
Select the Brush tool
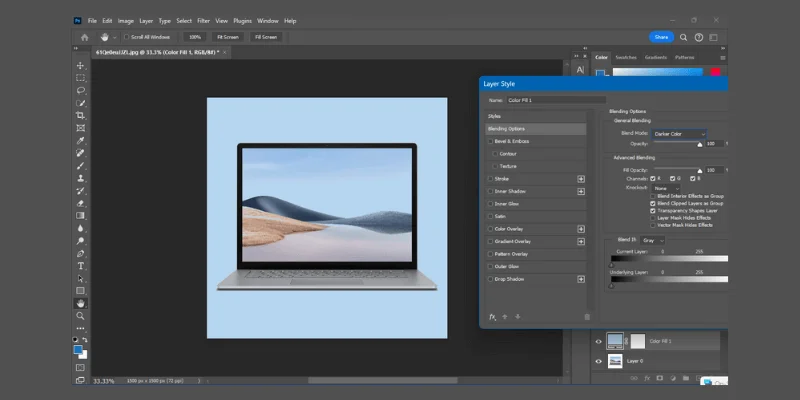tap(81, 166)
